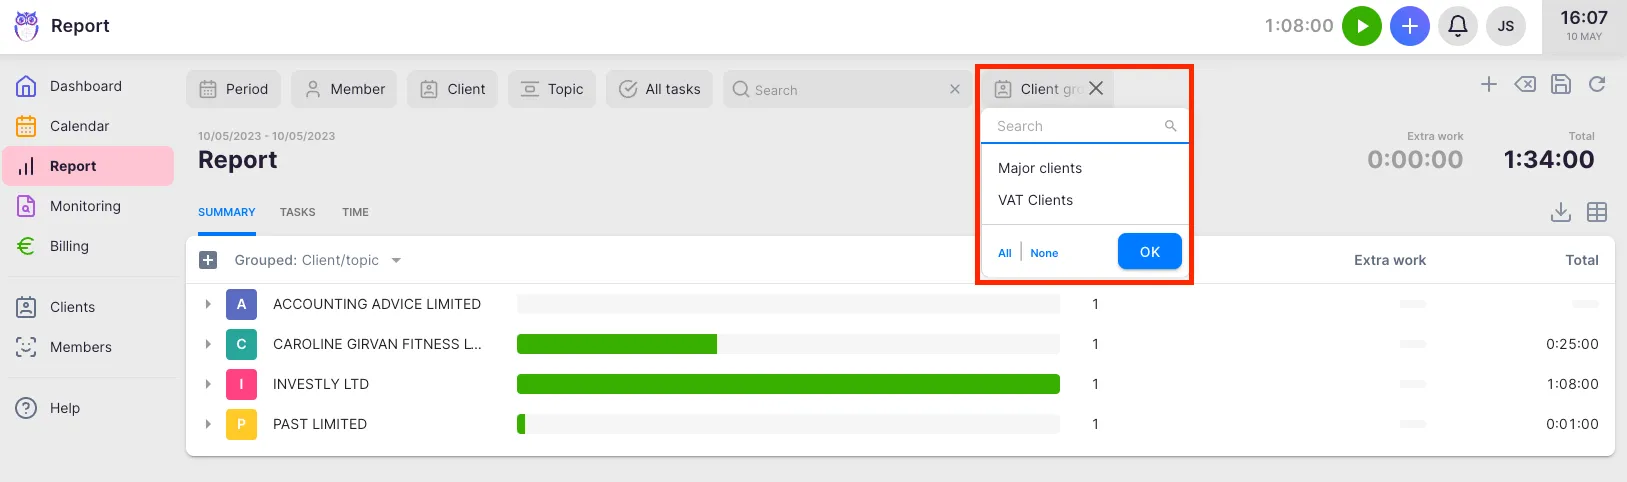Expand the ACCOUNTING ADVICE LIMITED row
The width and height of the screenshot is (1627, 482).
pos(208,304)
